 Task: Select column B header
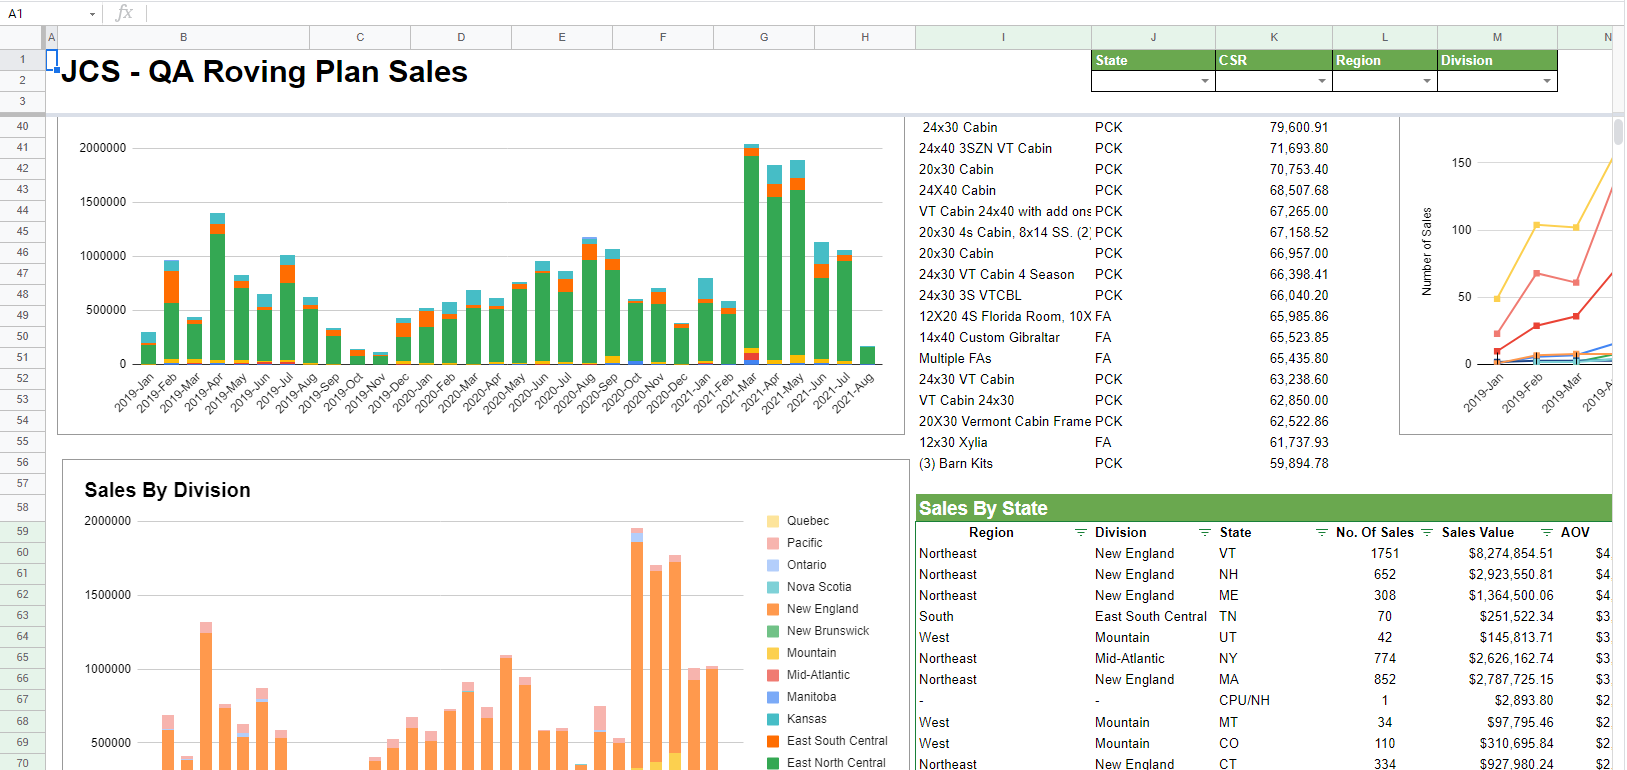point(184,37)
